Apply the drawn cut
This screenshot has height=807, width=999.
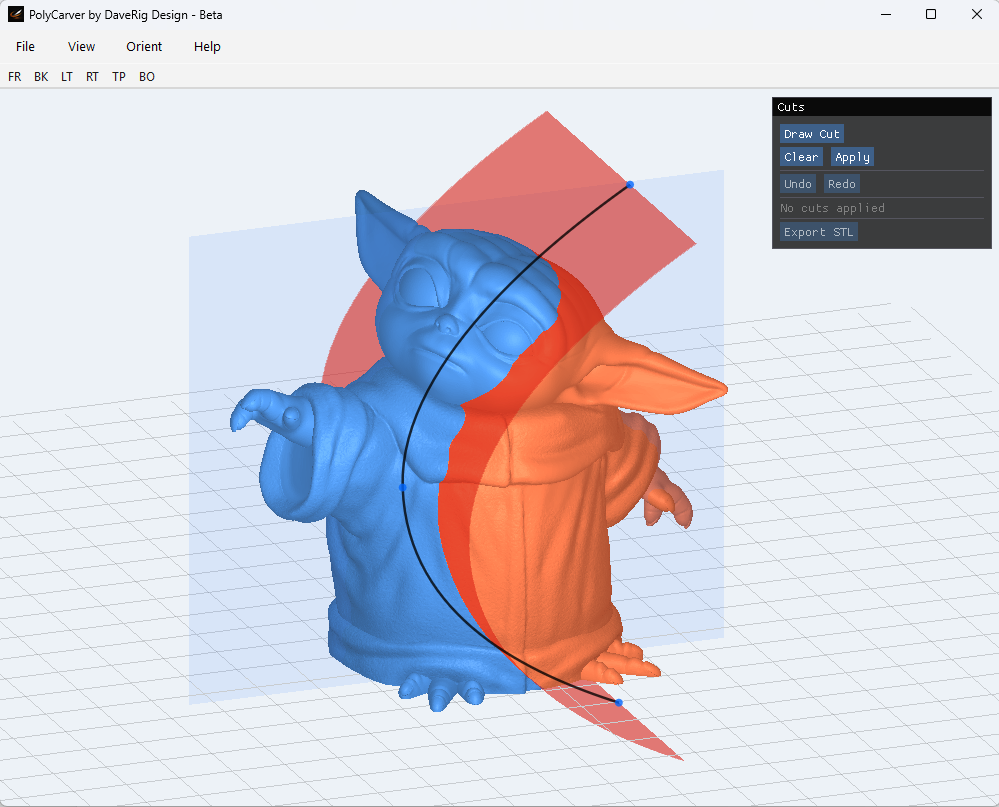852,157
